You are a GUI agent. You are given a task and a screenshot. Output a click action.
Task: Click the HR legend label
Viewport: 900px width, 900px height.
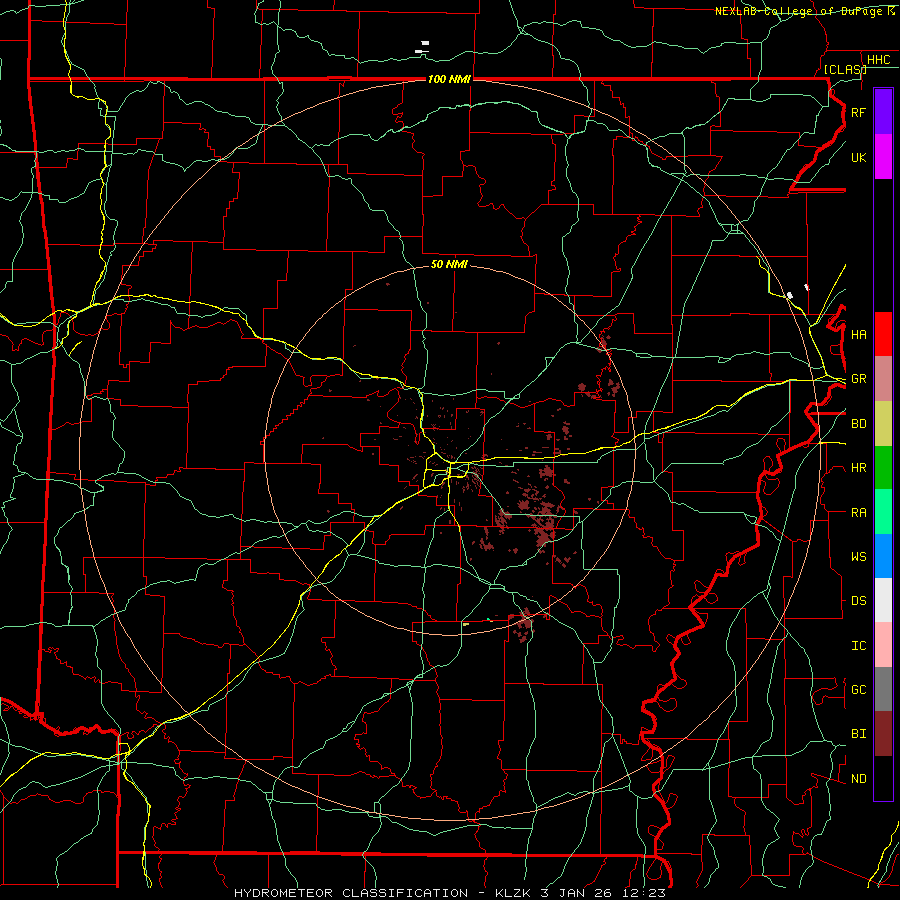coord(858,468)
